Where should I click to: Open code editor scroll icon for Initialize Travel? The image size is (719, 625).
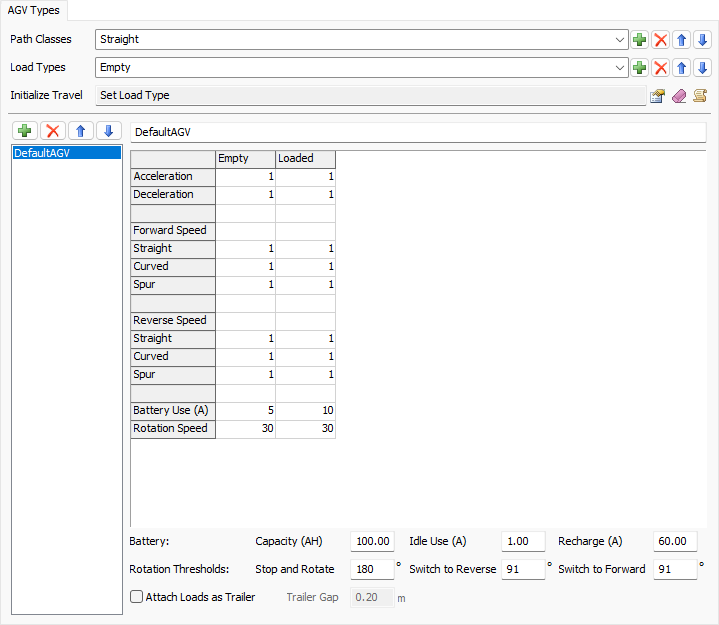pos(700,96)
